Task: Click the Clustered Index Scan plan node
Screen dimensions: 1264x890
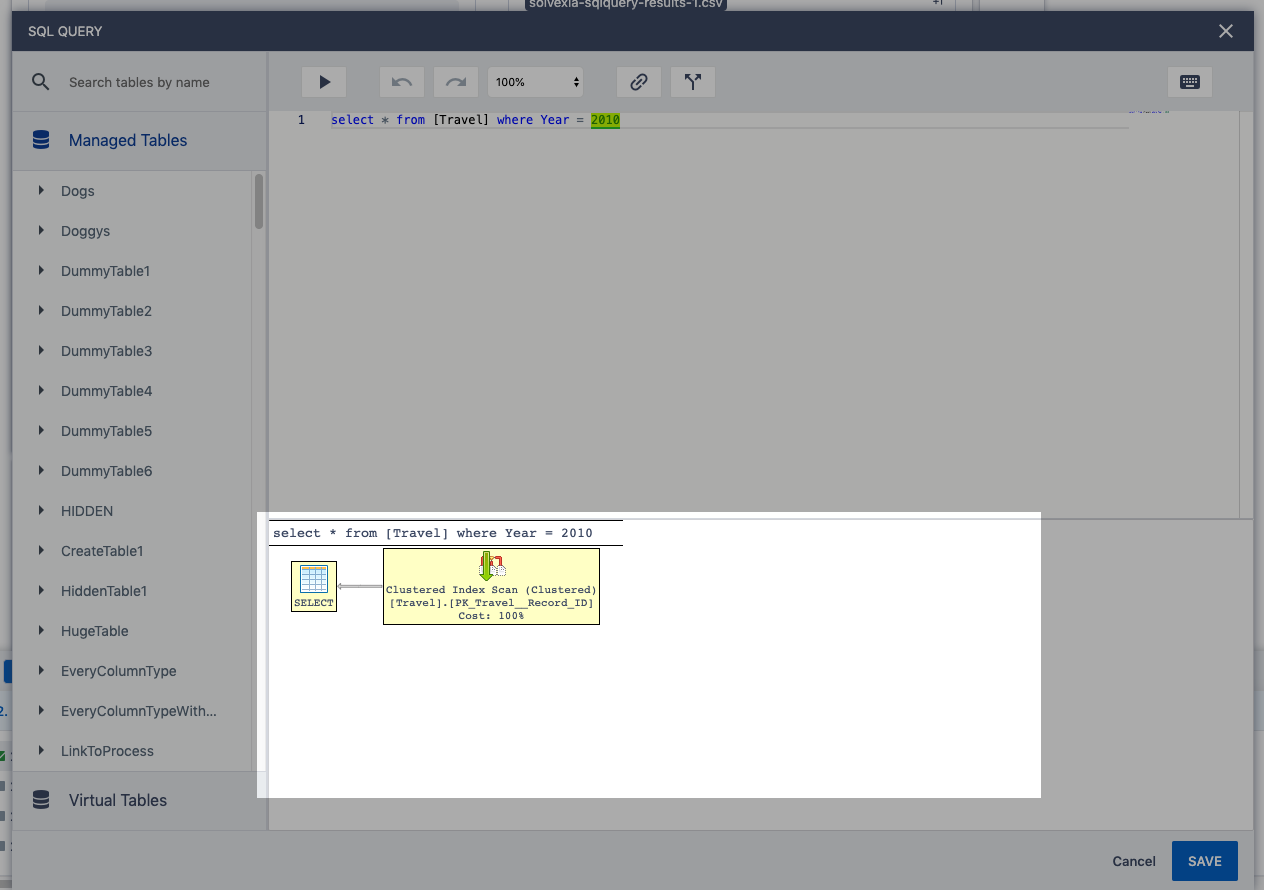Action: pos(491,586)
